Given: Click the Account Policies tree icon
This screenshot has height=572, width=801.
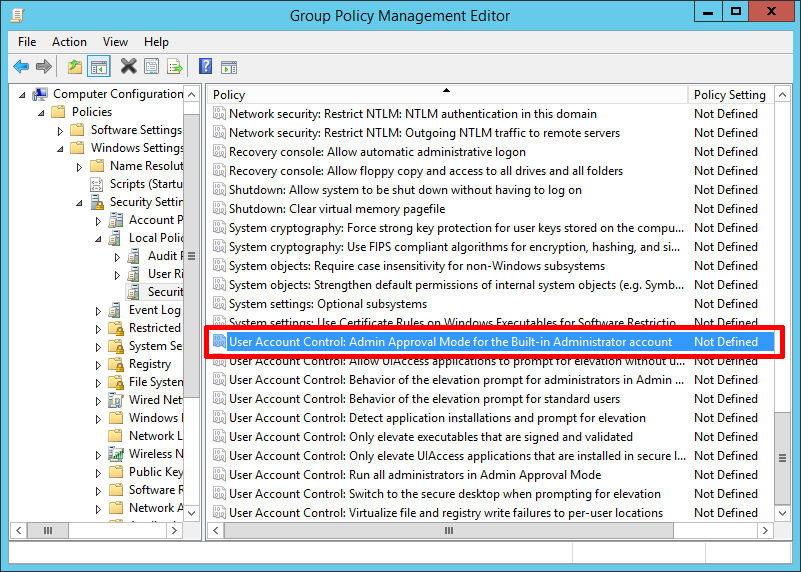Looking at the screenshot, I should pos(115,220).
